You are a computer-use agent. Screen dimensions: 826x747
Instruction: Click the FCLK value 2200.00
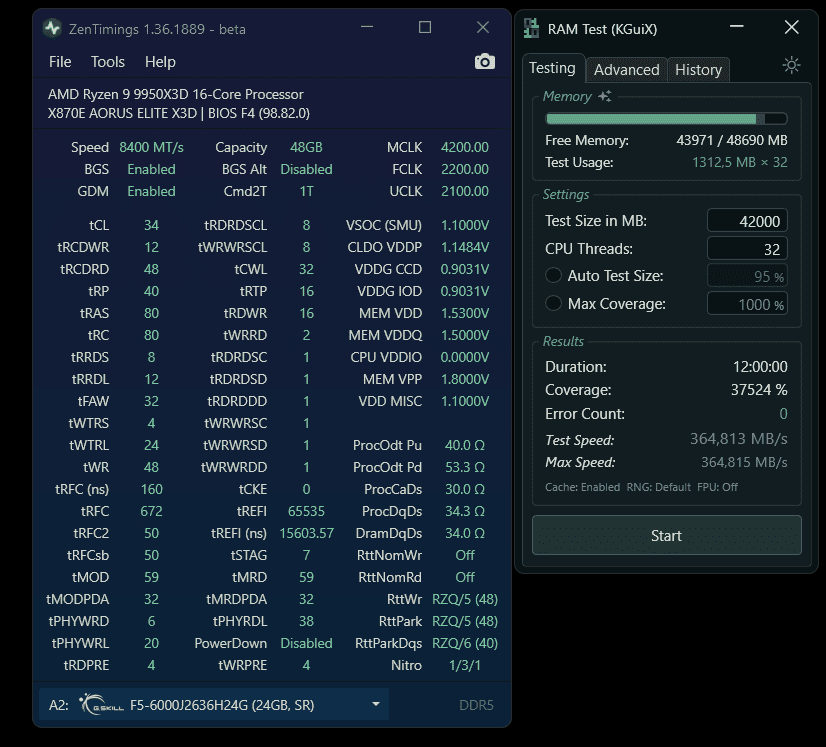click(465, 170)
